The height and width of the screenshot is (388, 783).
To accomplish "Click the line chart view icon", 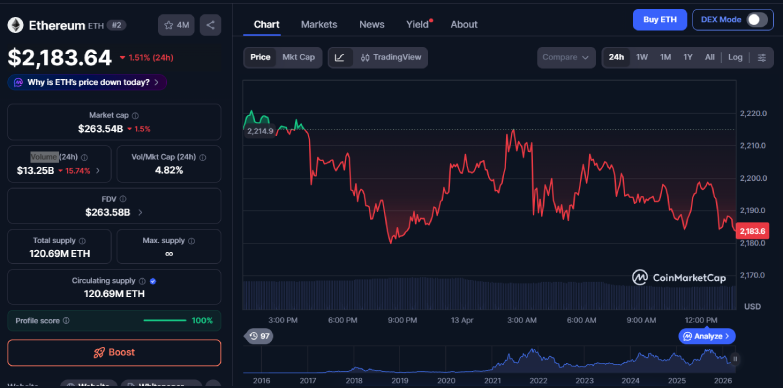I will pyautogui.click(x=340, y=57).
